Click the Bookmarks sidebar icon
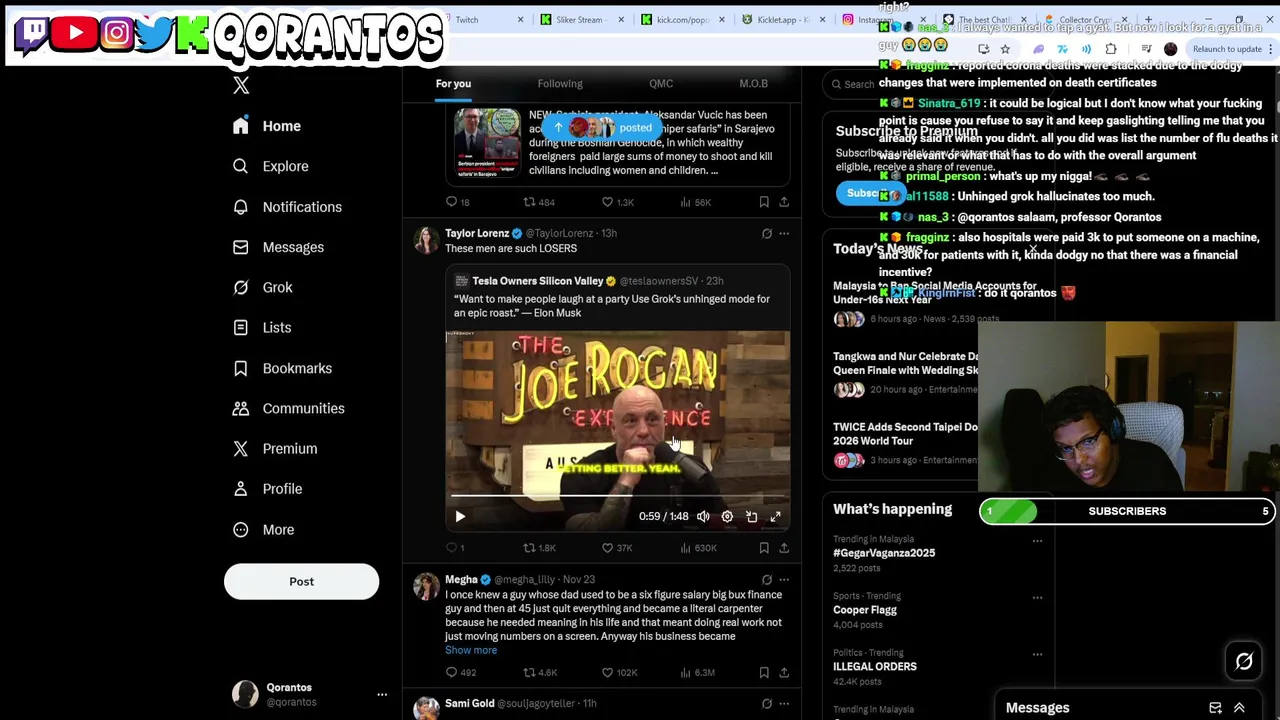This screenshot has width=1280, height=720. [240, 368]
